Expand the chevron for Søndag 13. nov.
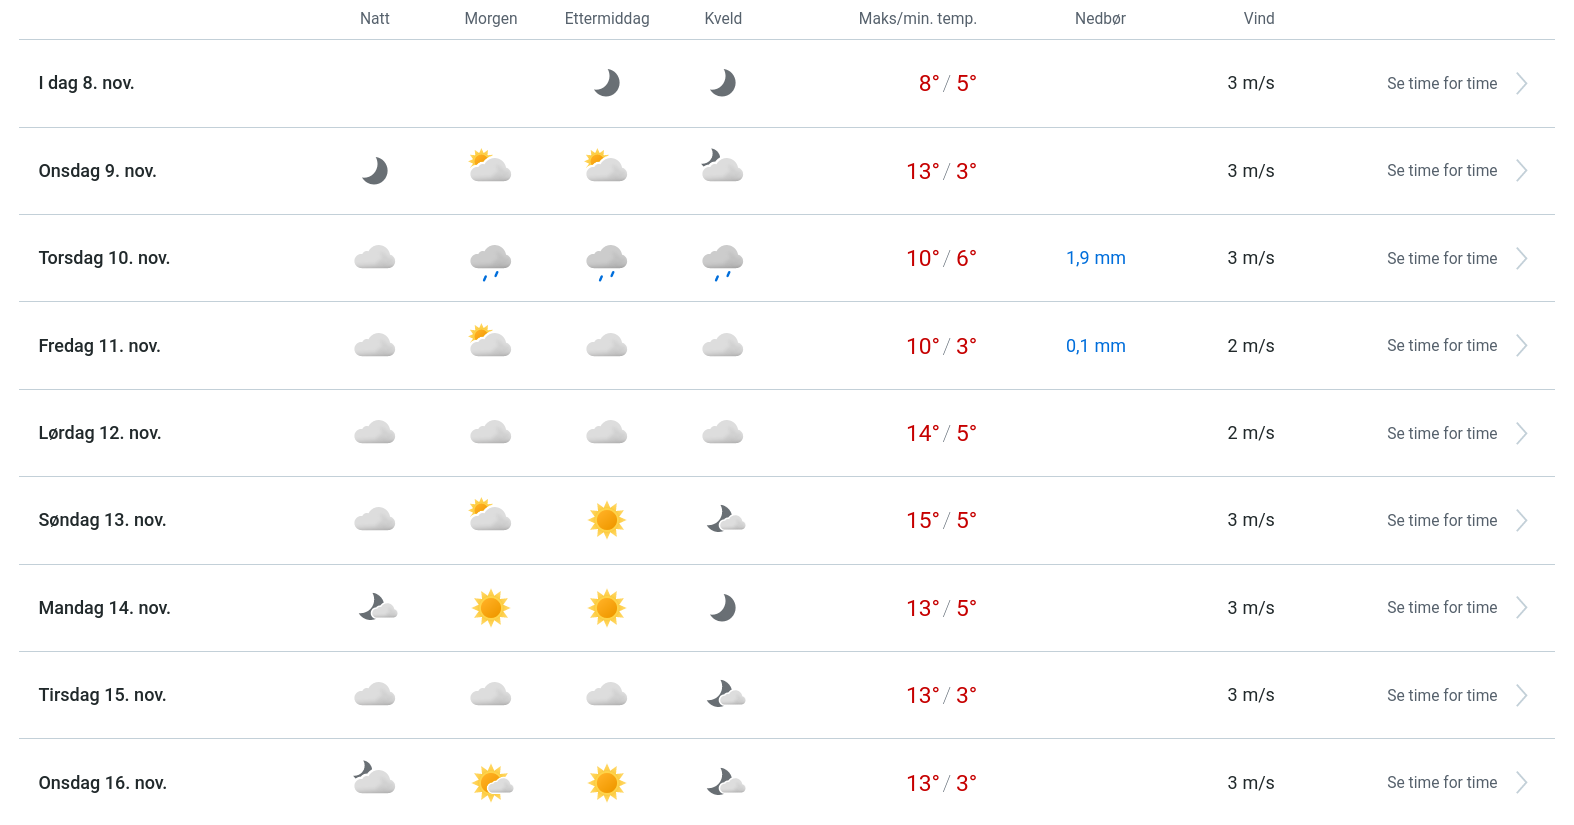 (x=1521, y=521)
